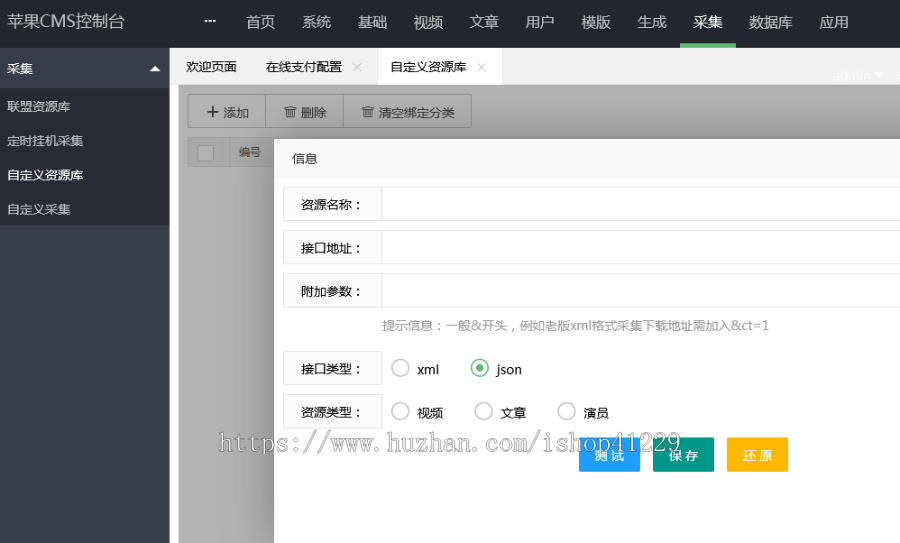Image resolution: width=900 pixels, height=543 pixels.
Task: Open the 应用 top menu
Action: (833, 22)
